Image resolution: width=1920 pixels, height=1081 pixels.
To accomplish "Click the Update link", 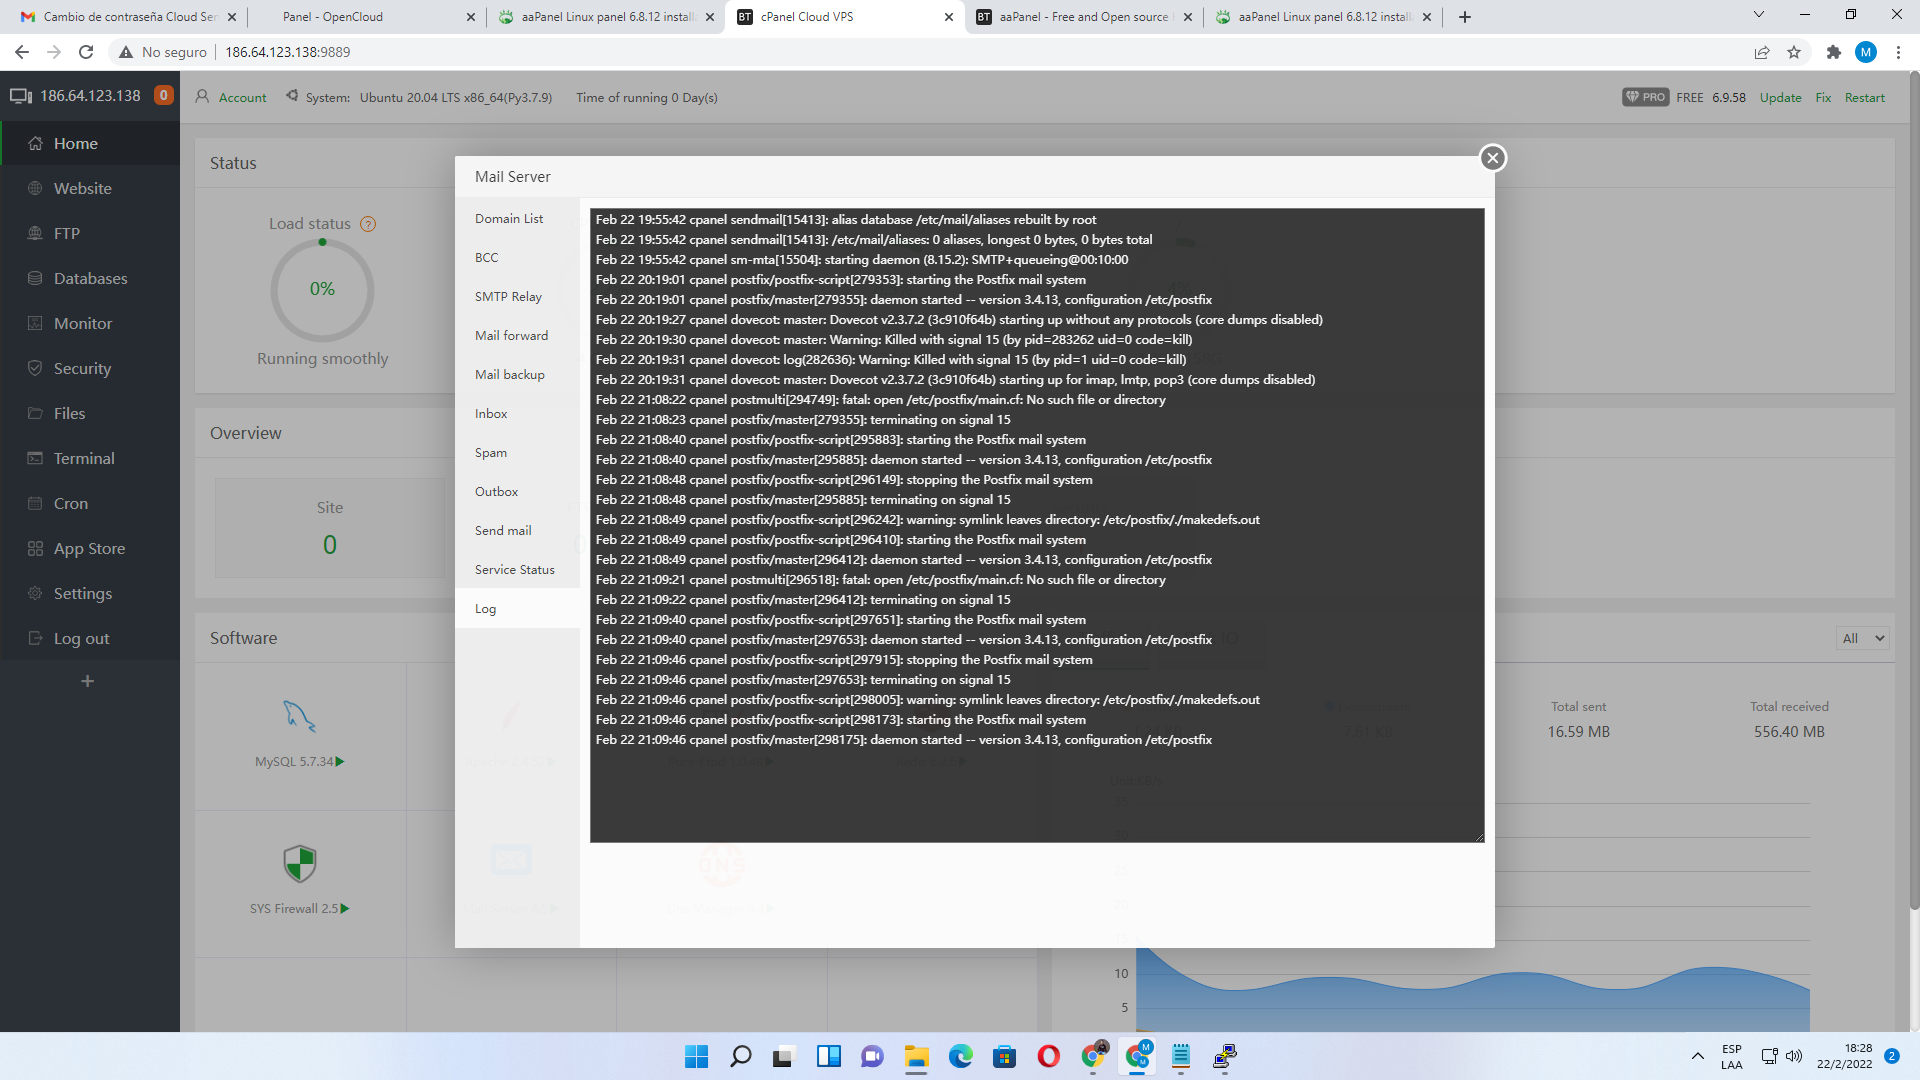I will [1780, 98].
